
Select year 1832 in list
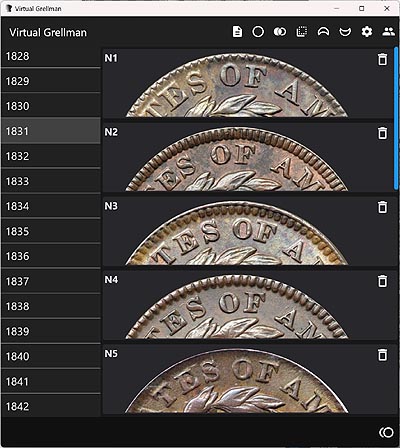51,156
